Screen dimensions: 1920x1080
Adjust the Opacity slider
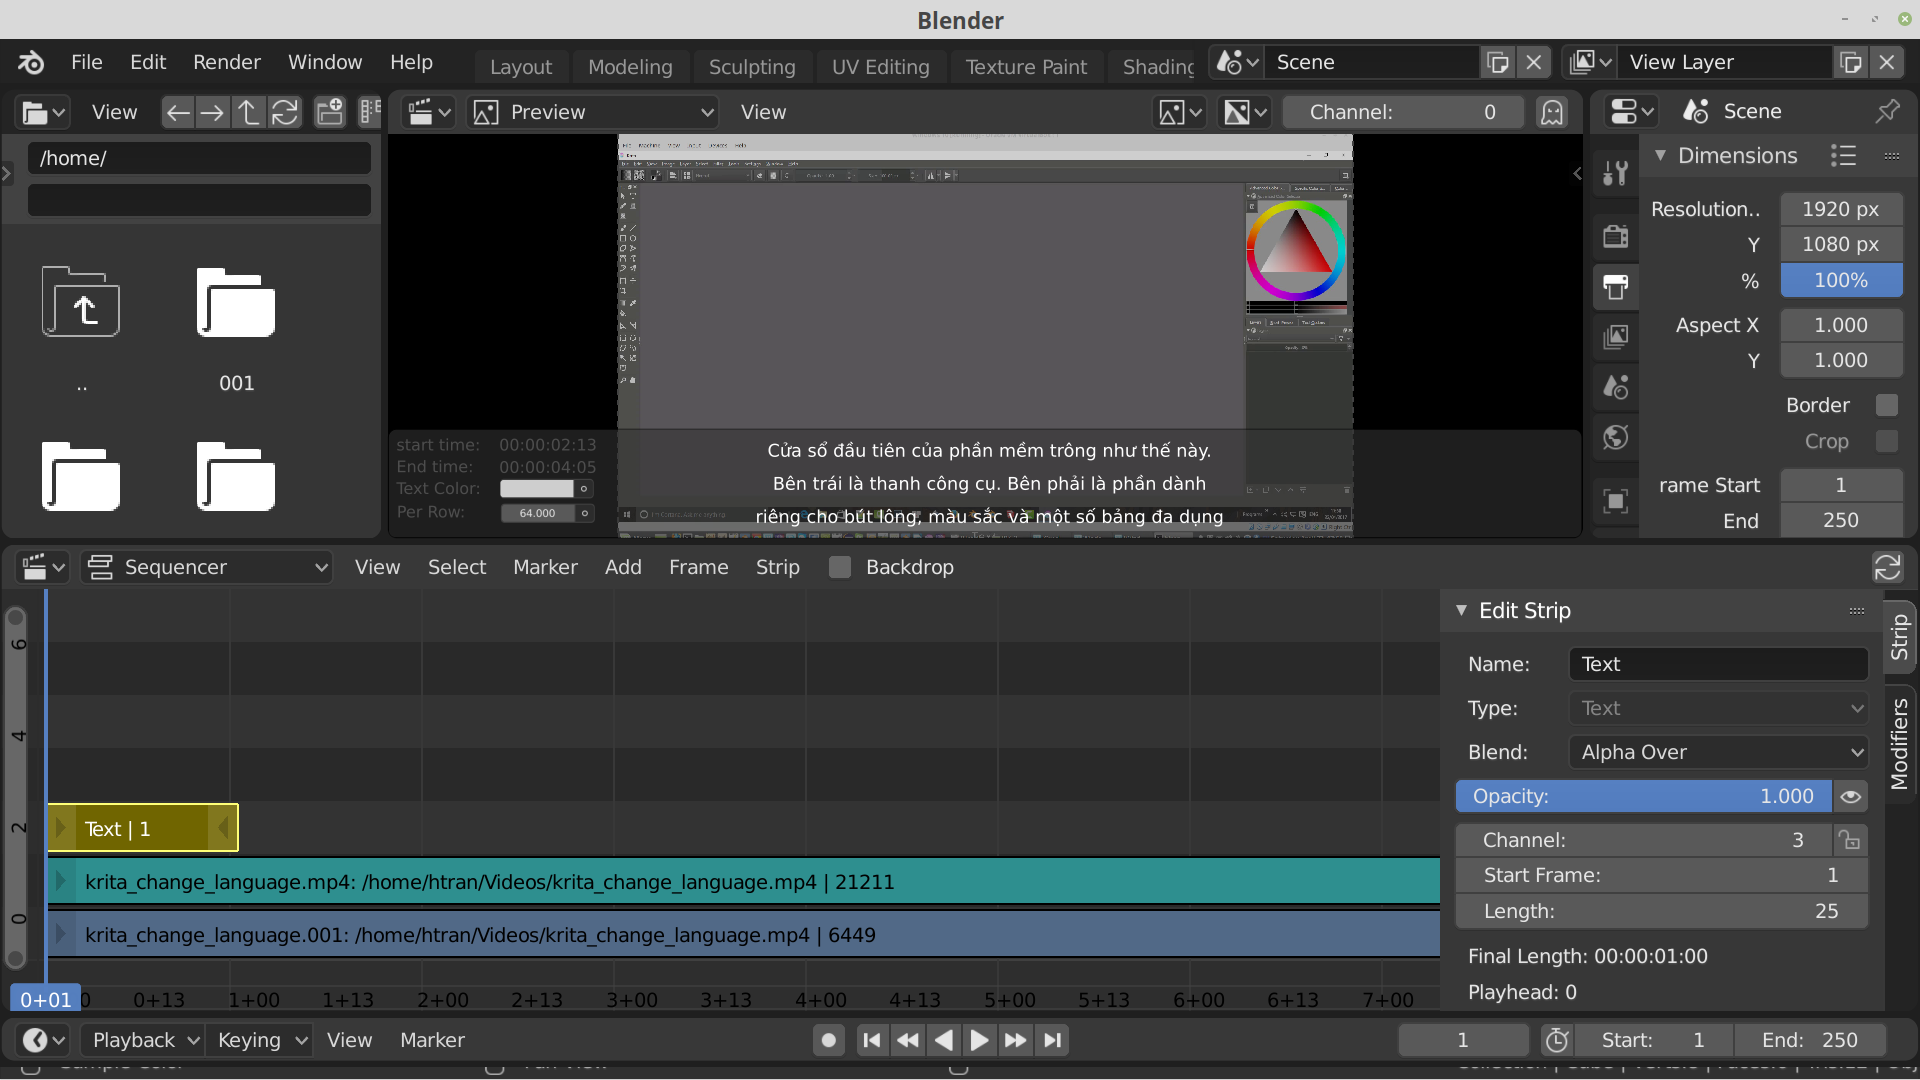pos(1643,796)
